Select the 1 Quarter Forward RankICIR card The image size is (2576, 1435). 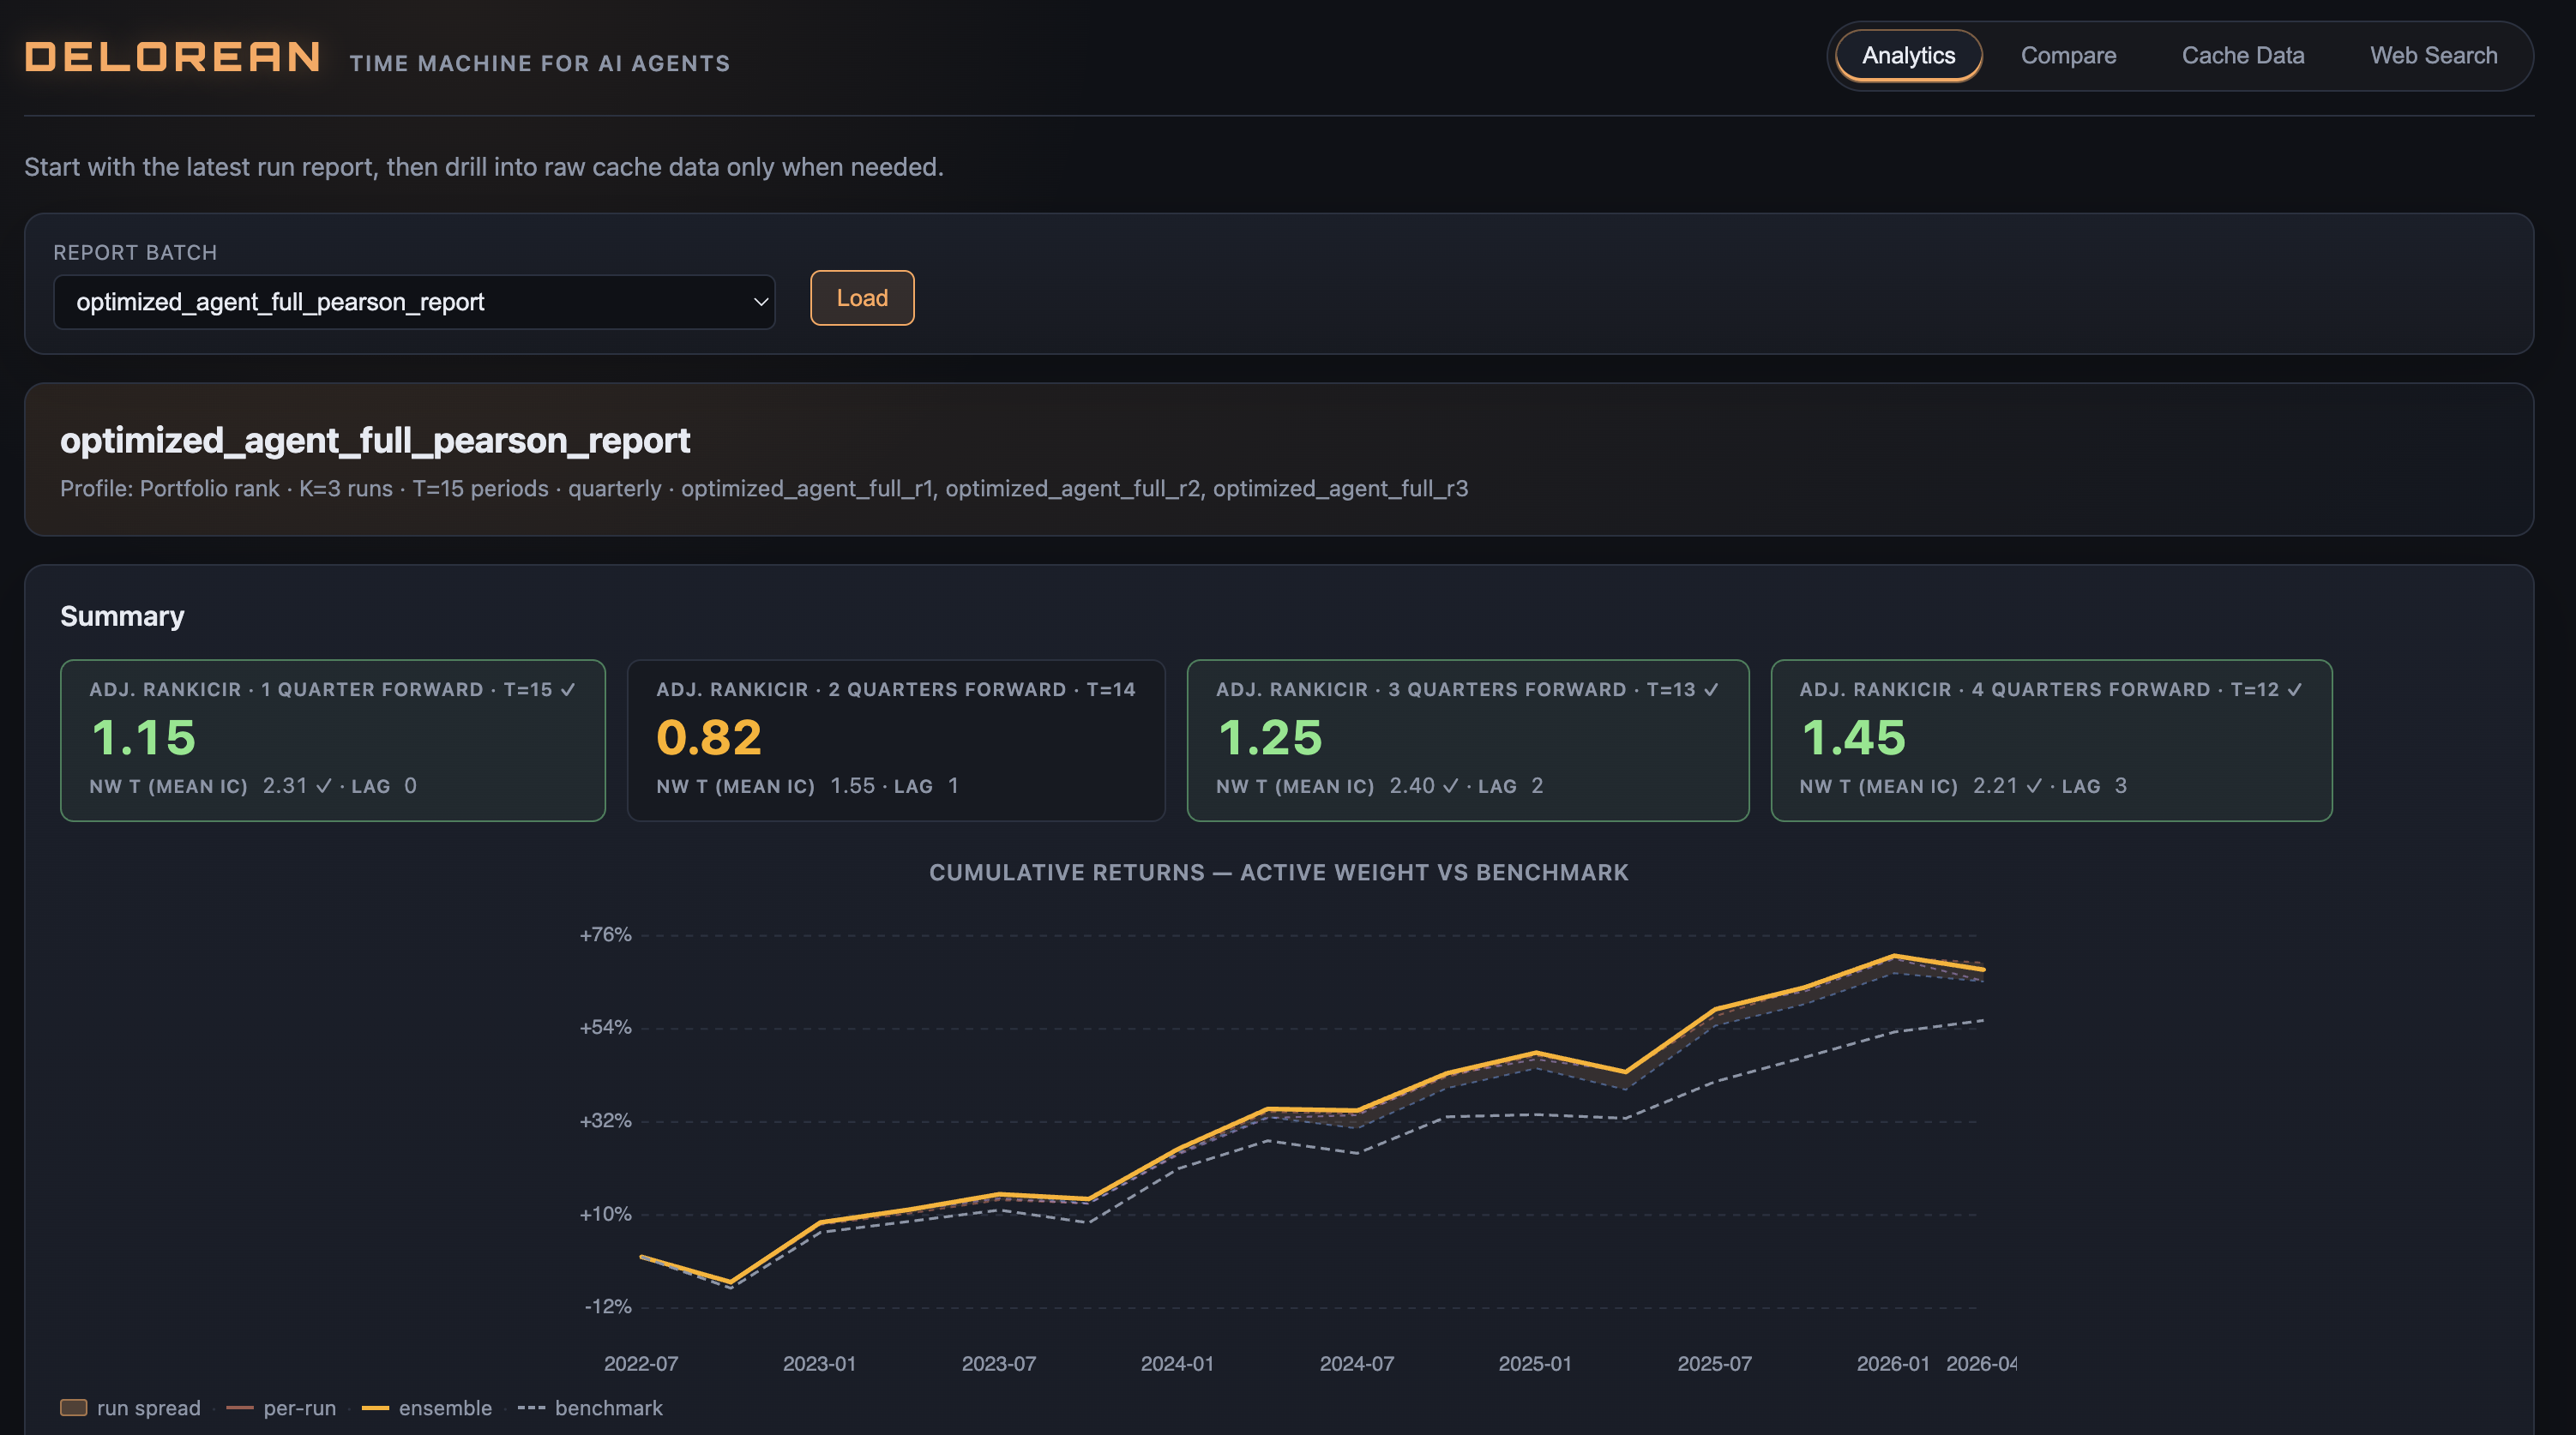[333, 740]
